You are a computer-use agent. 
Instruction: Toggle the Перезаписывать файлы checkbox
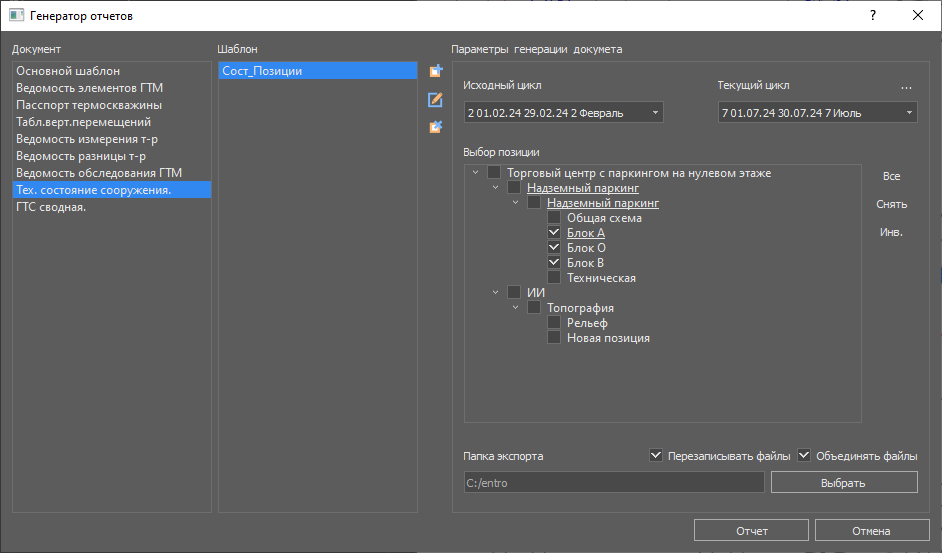coord(656,456)
